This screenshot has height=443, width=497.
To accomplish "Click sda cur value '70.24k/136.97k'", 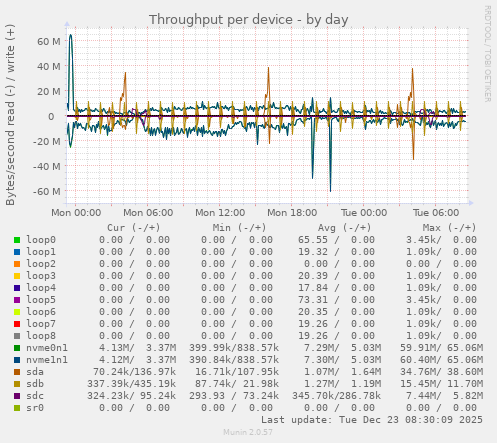I will pyautogui.click(x=135, y=372).
